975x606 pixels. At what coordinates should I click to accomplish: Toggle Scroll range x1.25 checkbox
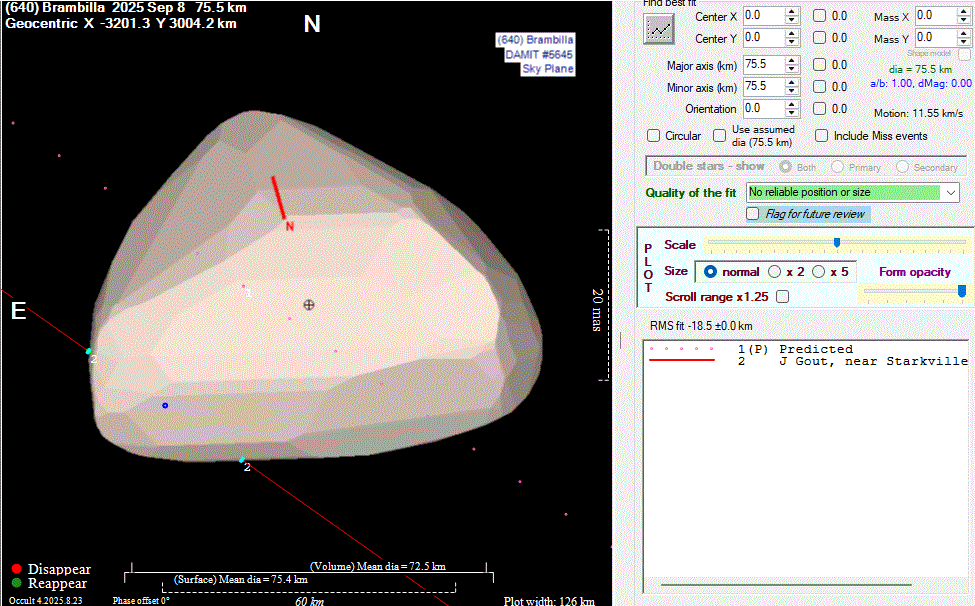782,297
